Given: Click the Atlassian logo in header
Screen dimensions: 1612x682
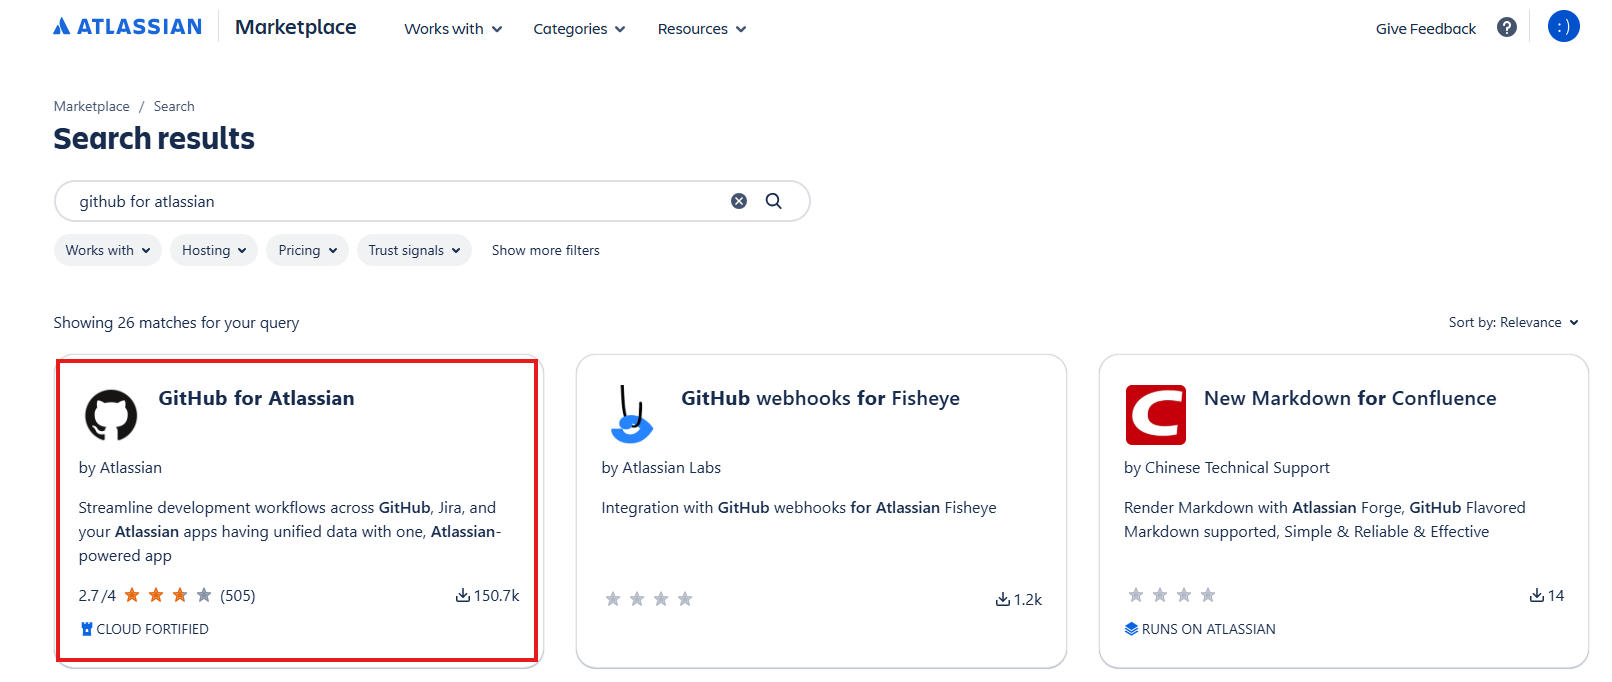Looking at the screenshot, I should coord(128,27).
